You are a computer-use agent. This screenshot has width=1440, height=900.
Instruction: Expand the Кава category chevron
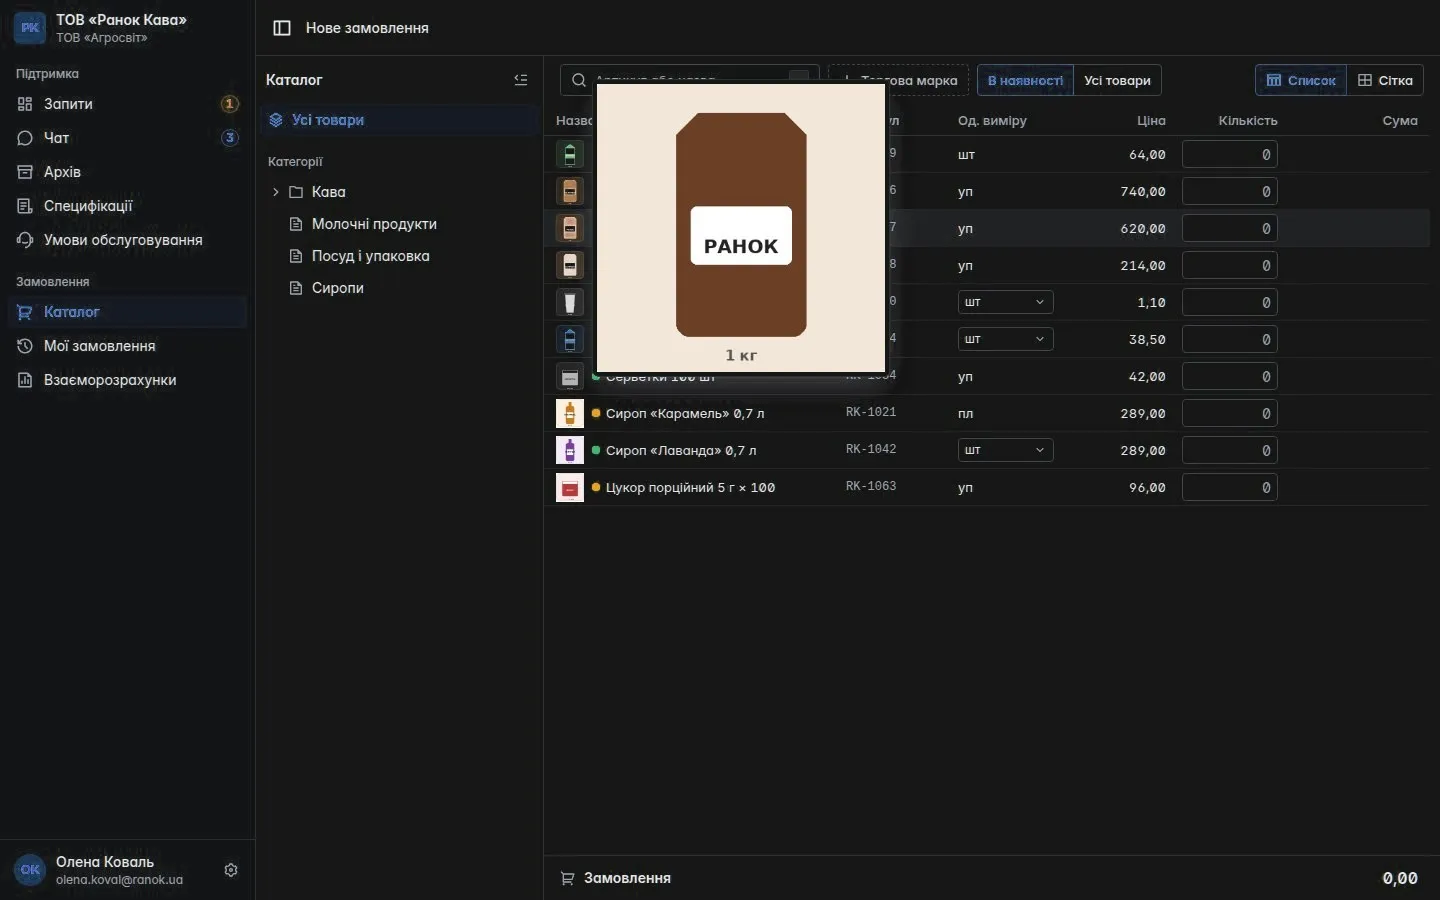click(x=276, y=192)
